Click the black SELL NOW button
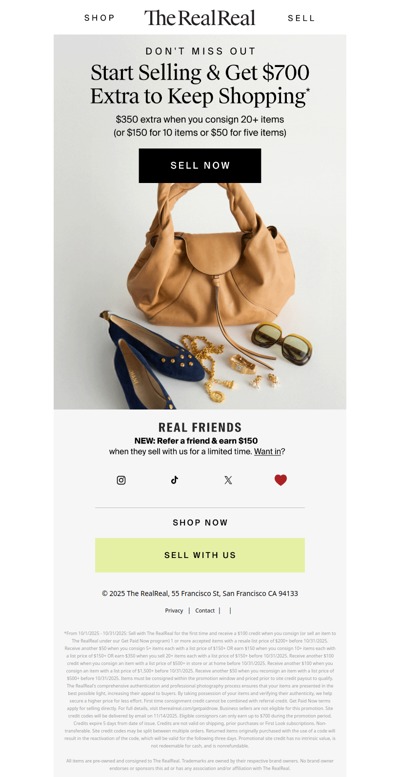Viewport: 400px width, 777px height. [x=200, y=166]
